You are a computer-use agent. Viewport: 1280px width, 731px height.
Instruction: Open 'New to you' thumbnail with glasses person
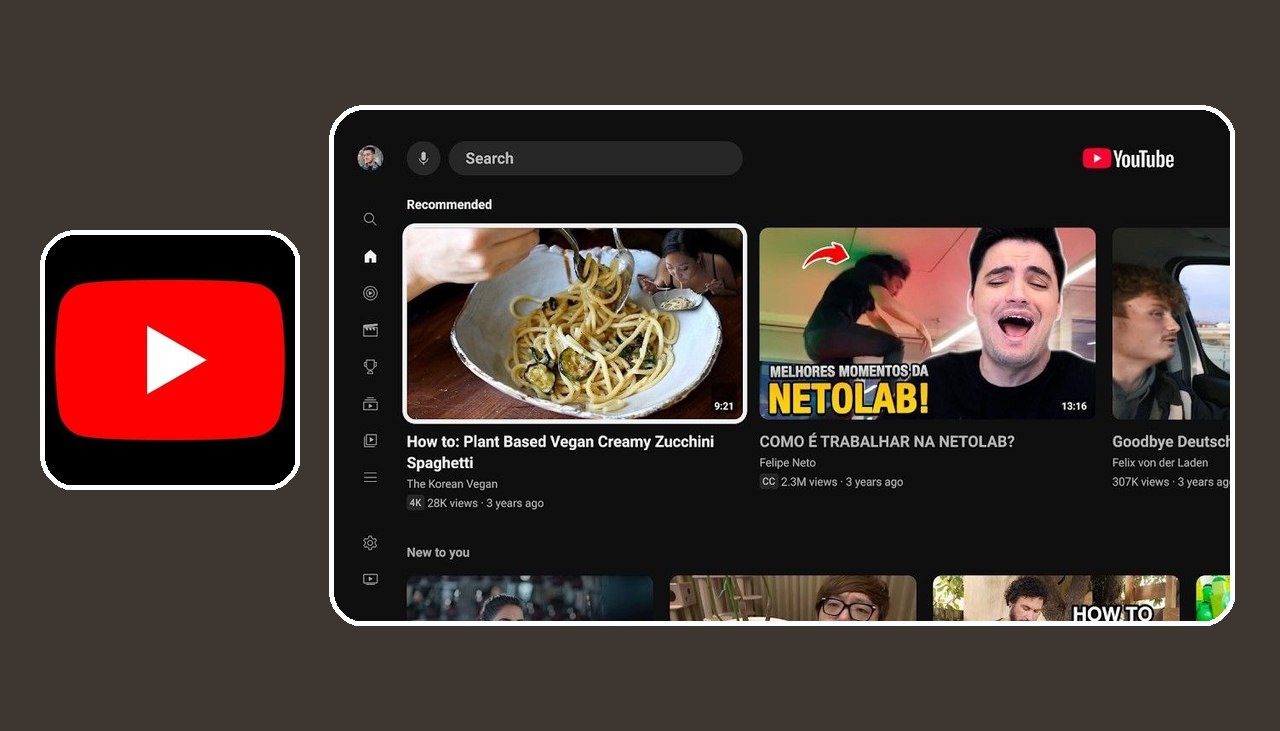point(793,598)
